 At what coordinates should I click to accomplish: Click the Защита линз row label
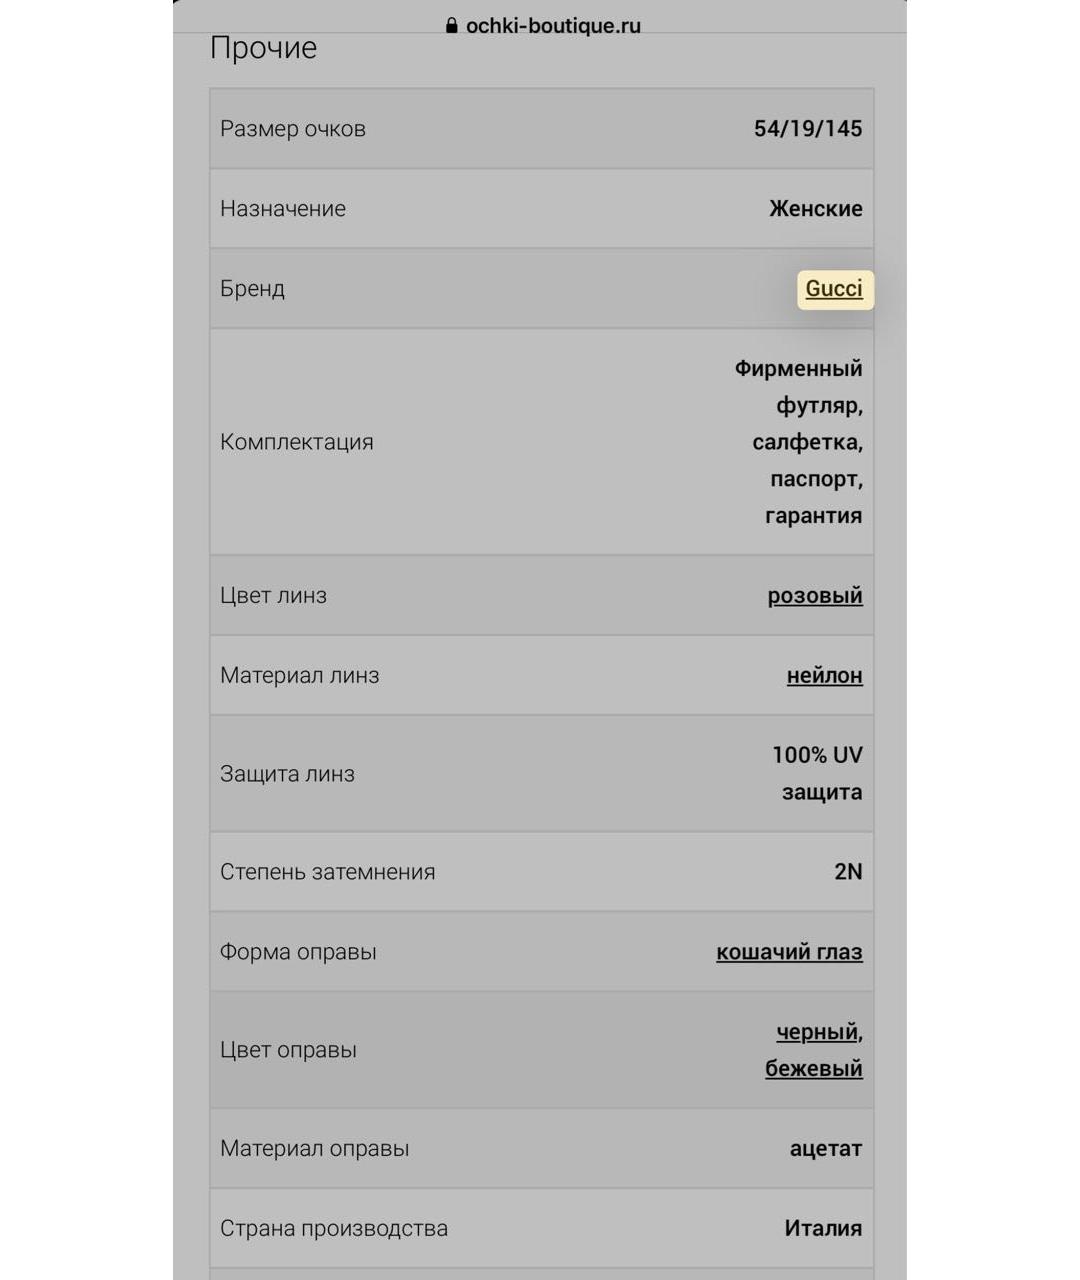pyautogui.click(x=287, y=774)
